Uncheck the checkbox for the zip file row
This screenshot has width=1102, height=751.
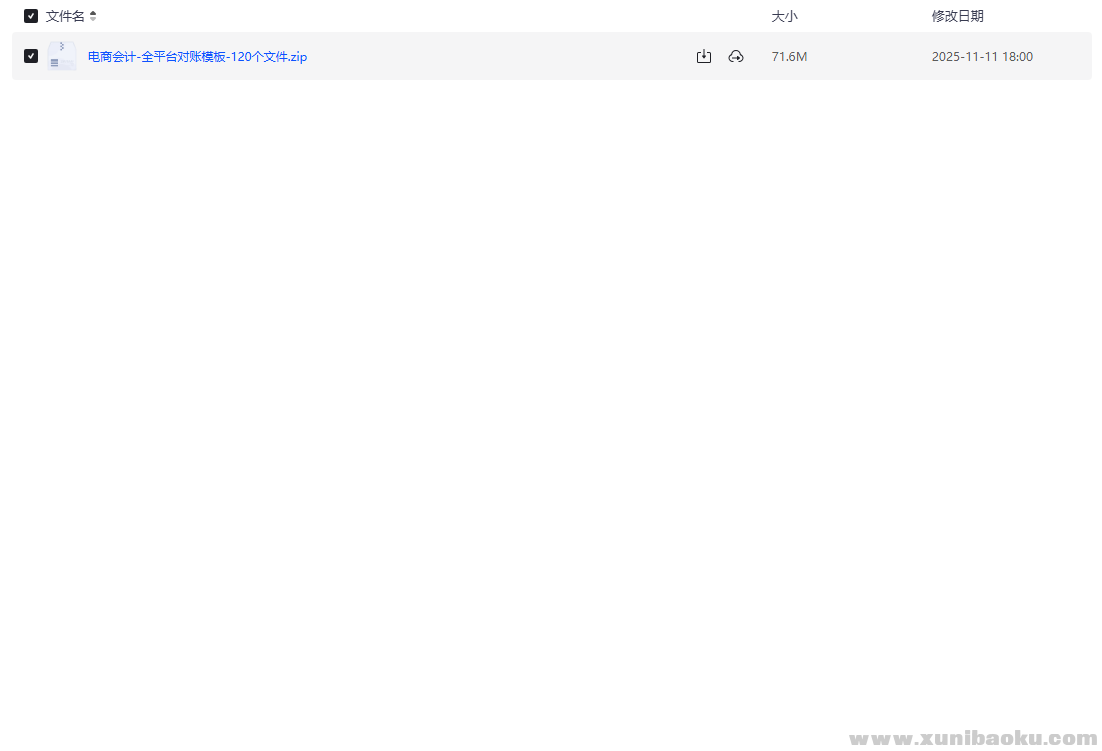pos(30,55)
